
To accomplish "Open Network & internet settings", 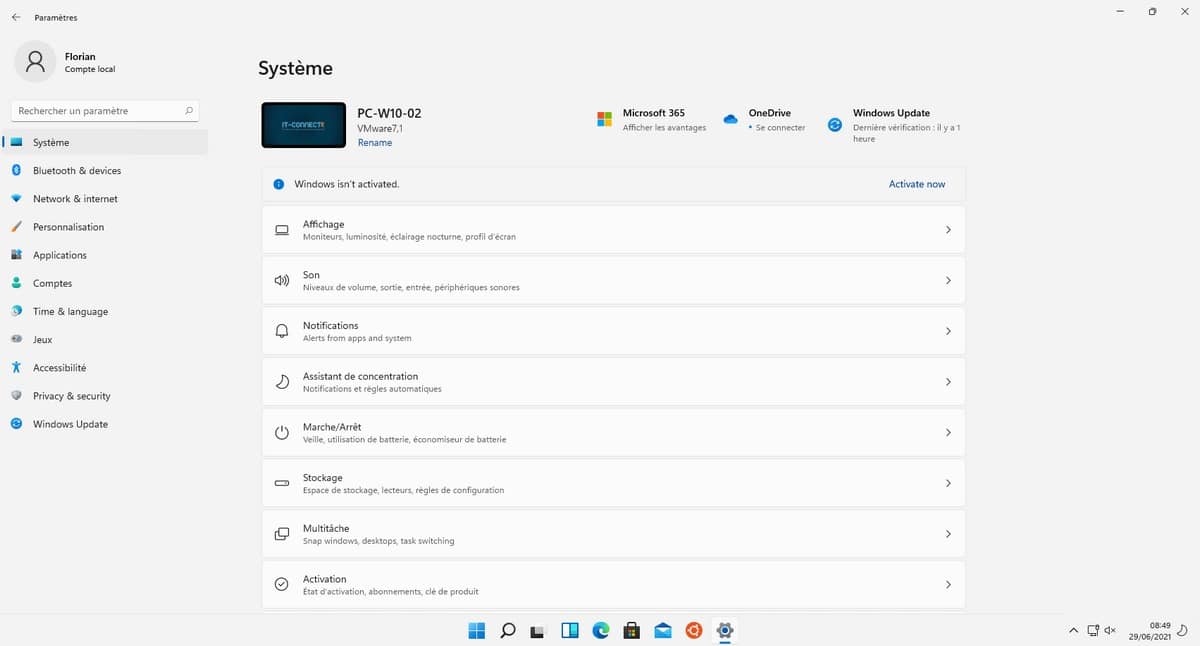I will (x=75, y=199).
